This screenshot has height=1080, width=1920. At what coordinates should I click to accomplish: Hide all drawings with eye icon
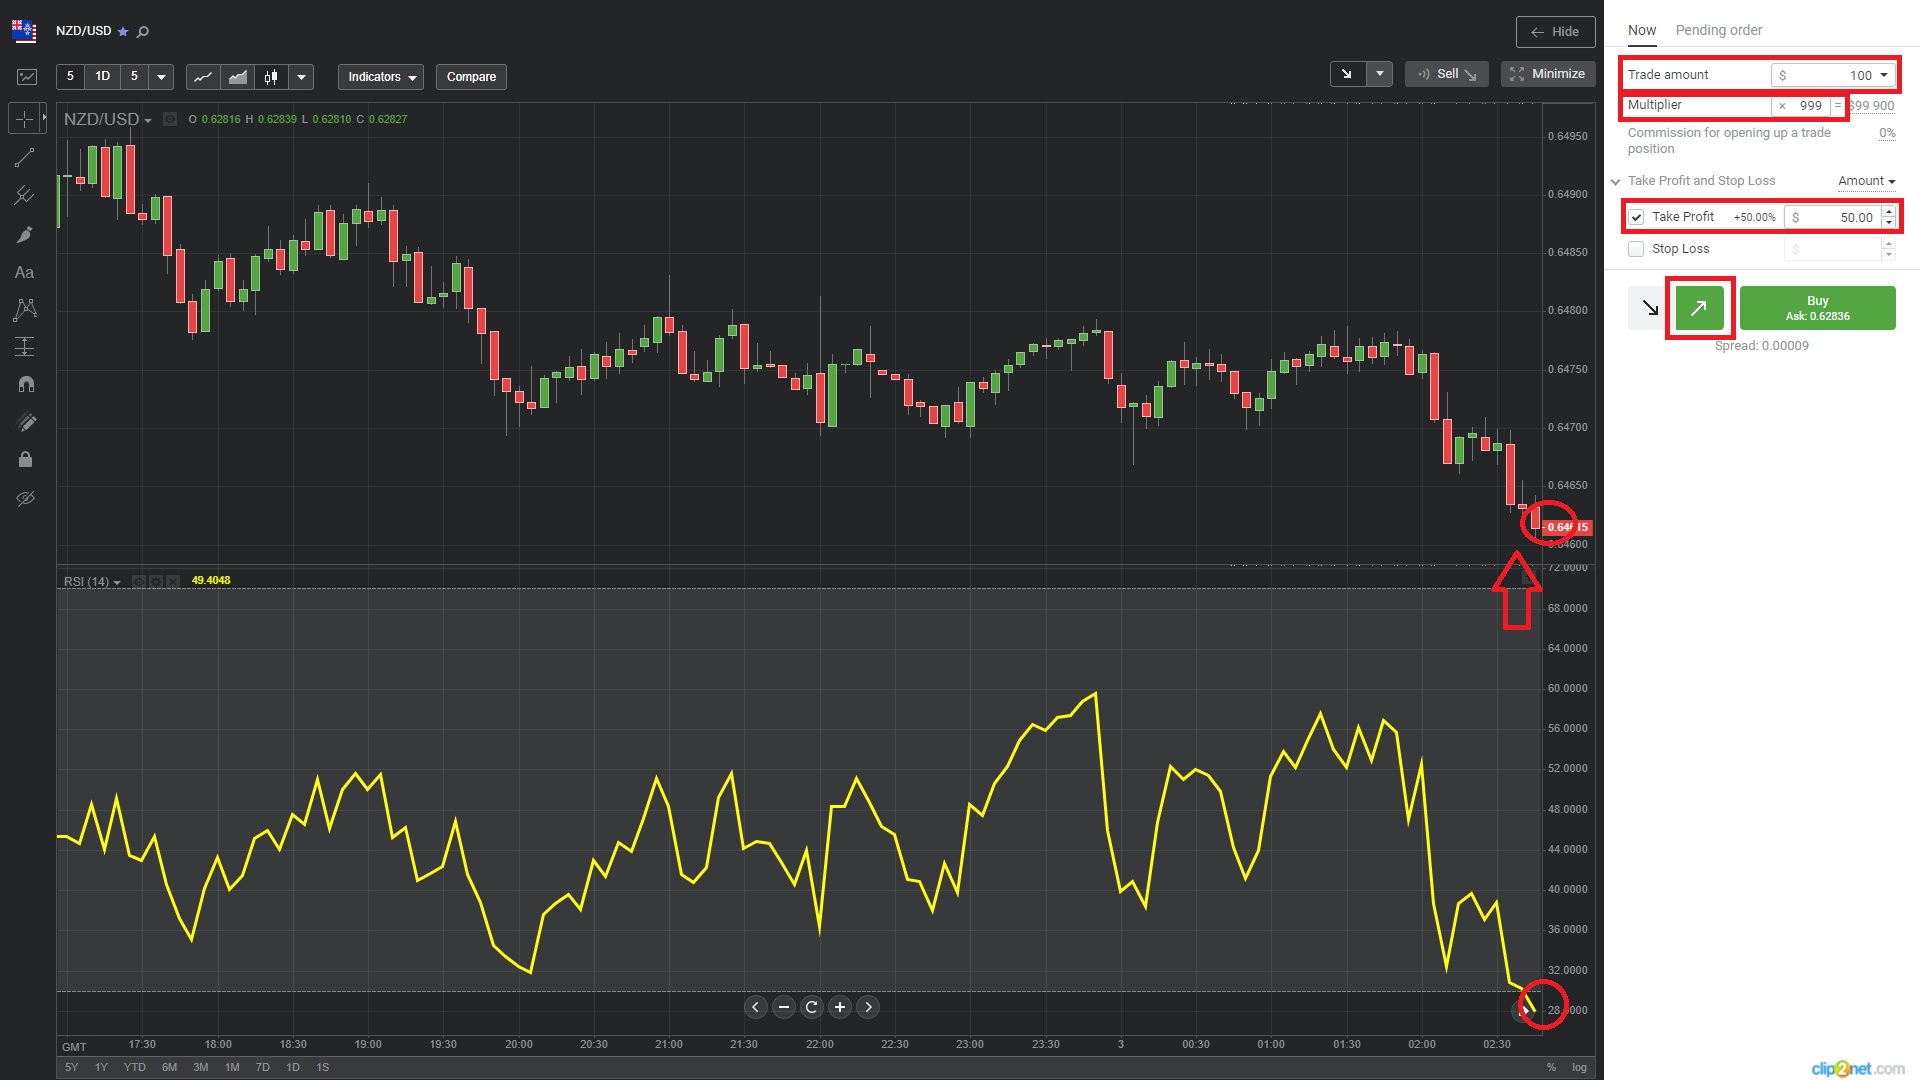pos(25,497)
